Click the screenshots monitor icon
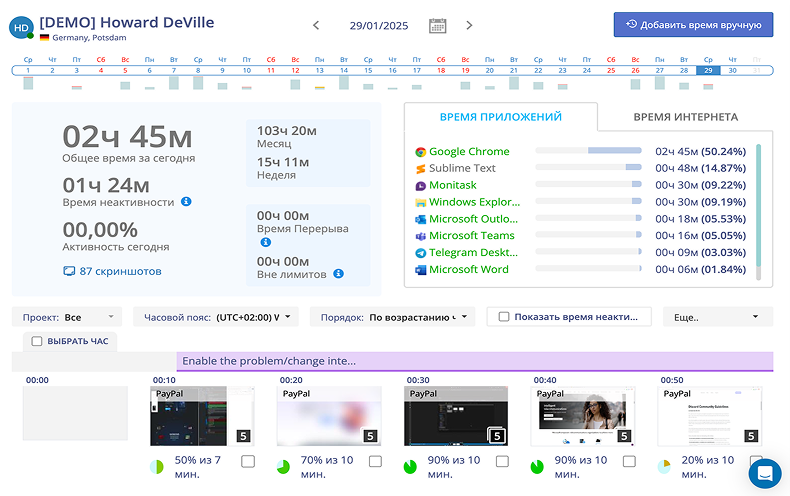 (69, 271)
